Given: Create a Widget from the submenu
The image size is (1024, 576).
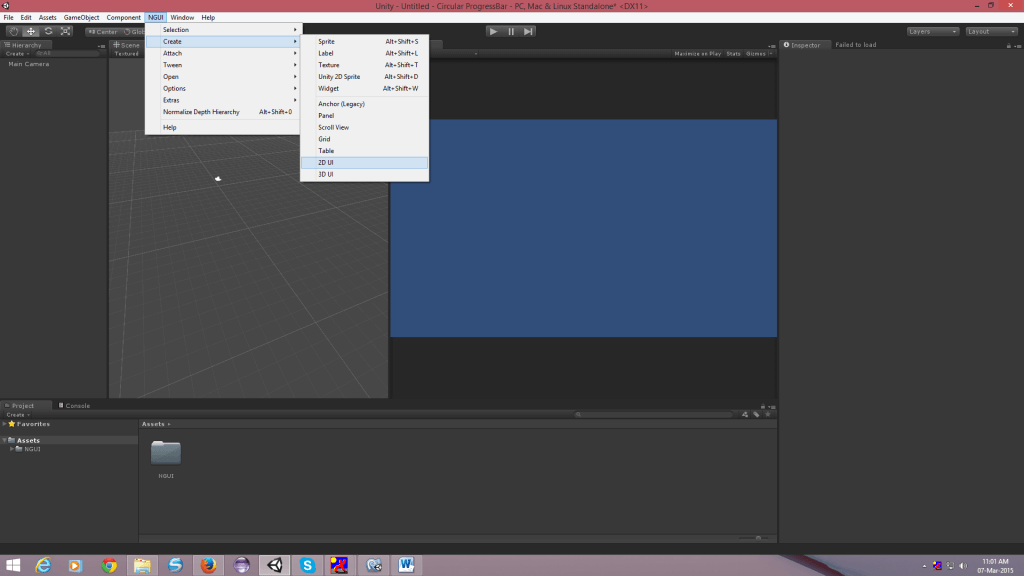Looking at the screenshot, I should click(364, 88).
